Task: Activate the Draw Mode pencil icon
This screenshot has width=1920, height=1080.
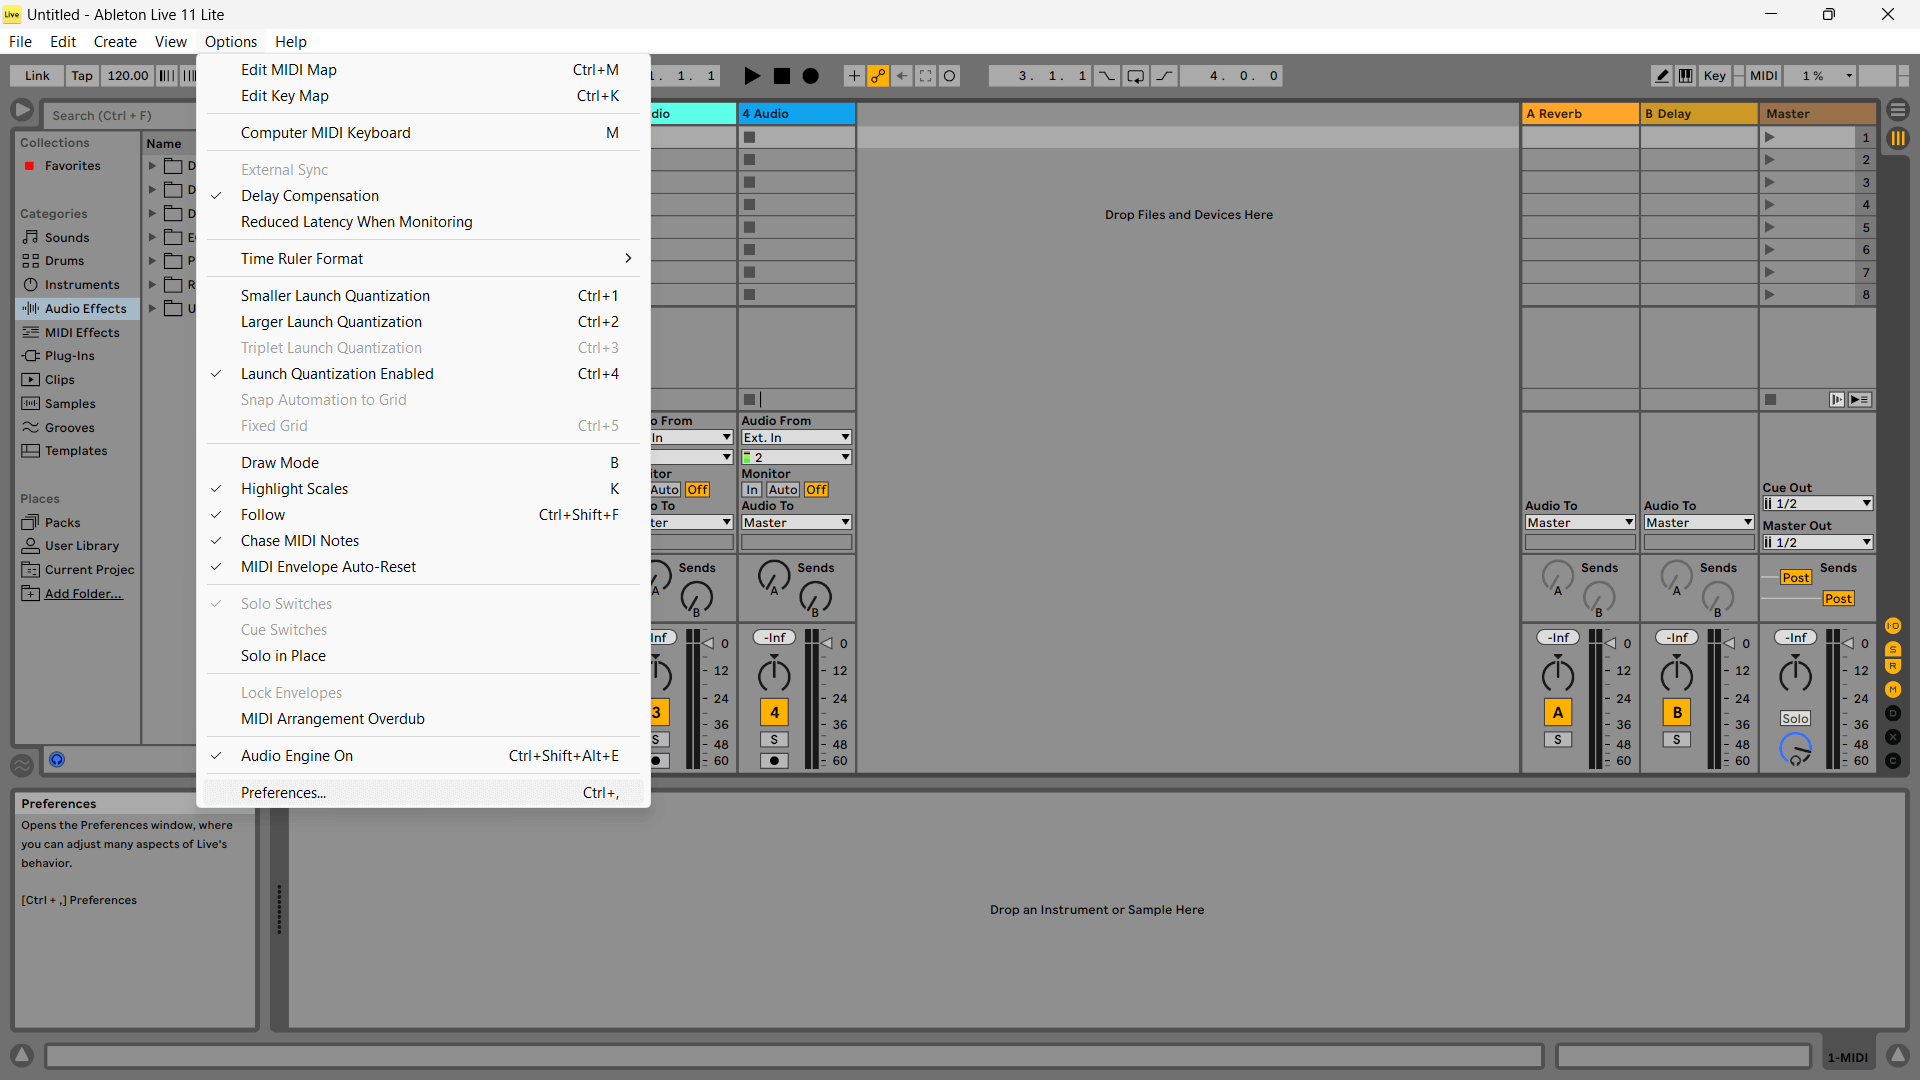Action: pyautogui.click(x=1661, y=76)
